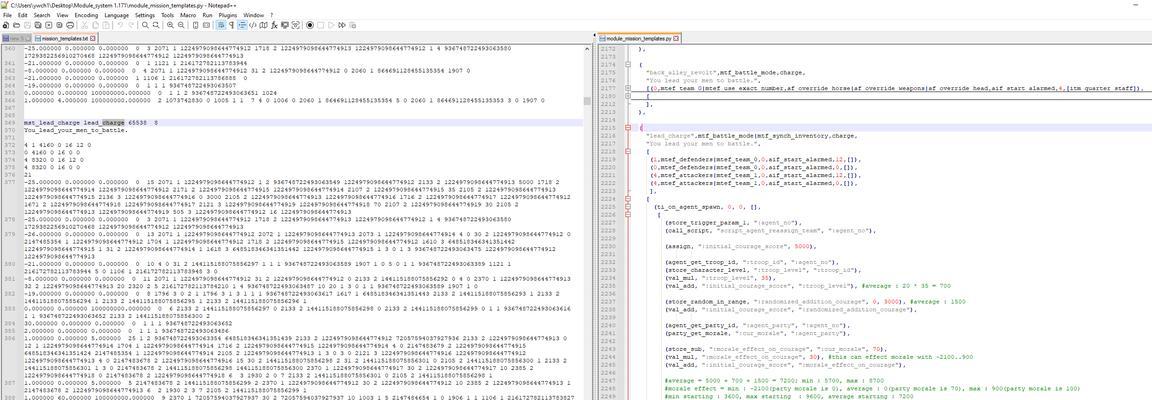Start macro recording with the record icon
The image size is (1152, 400).
[x=310, y=24]
